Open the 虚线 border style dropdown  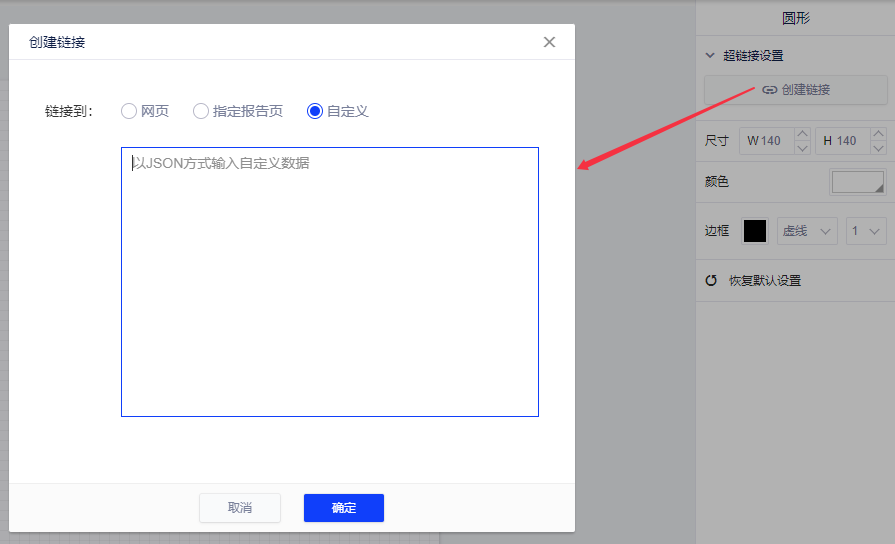click(807, 231)
